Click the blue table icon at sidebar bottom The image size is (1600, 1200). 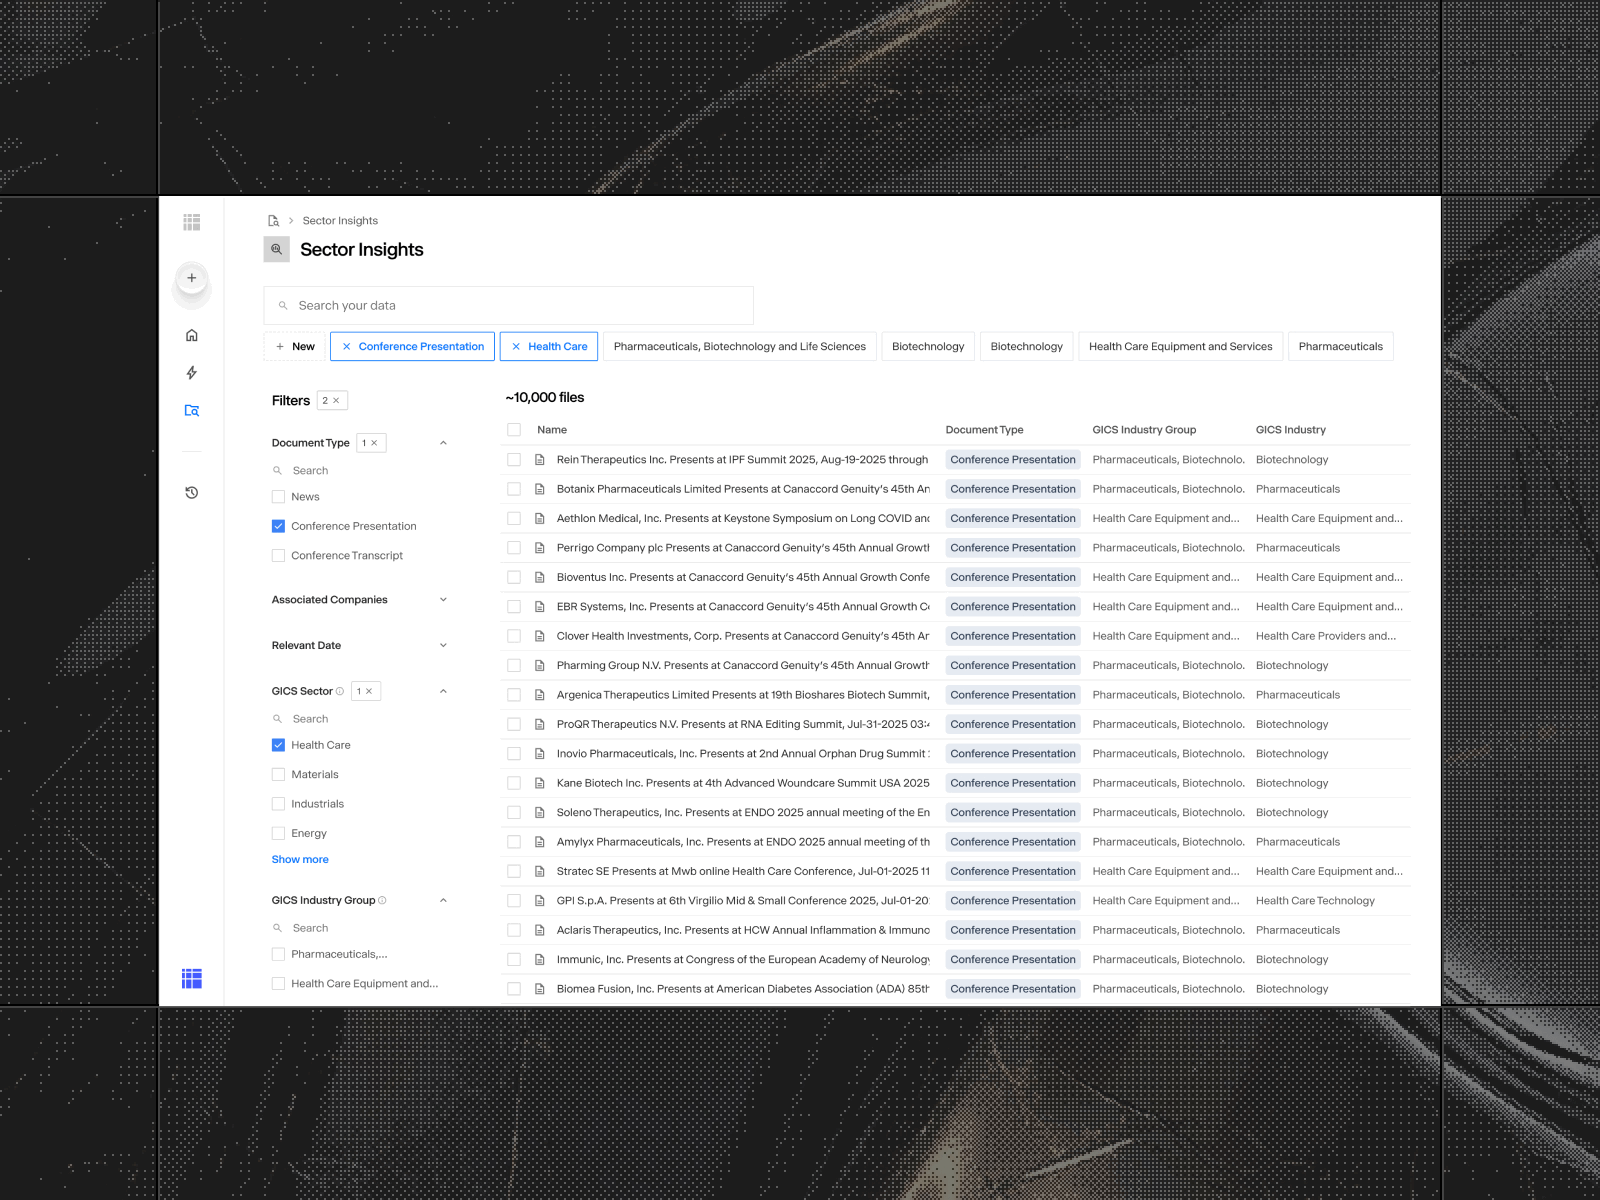click(x=192, y=978)
